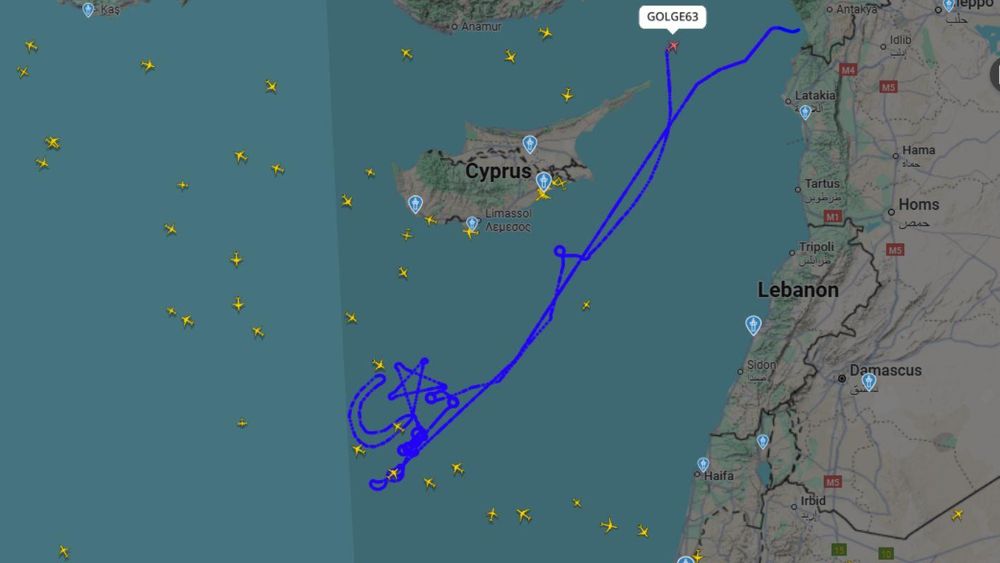Select the airport pin by Limassol

point(472,223)
